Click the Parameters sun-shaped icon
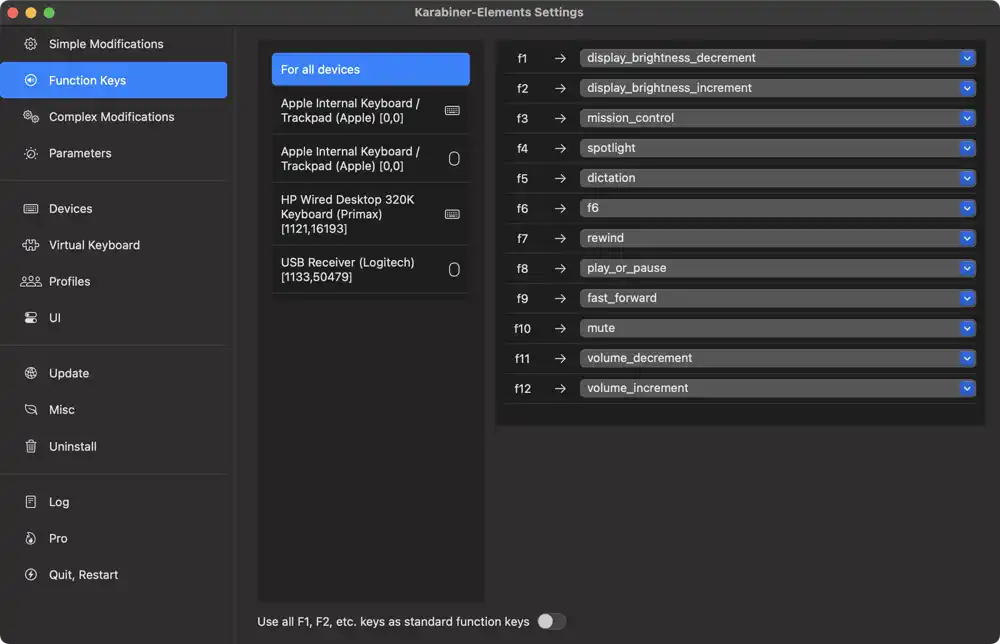 [31, 154]
